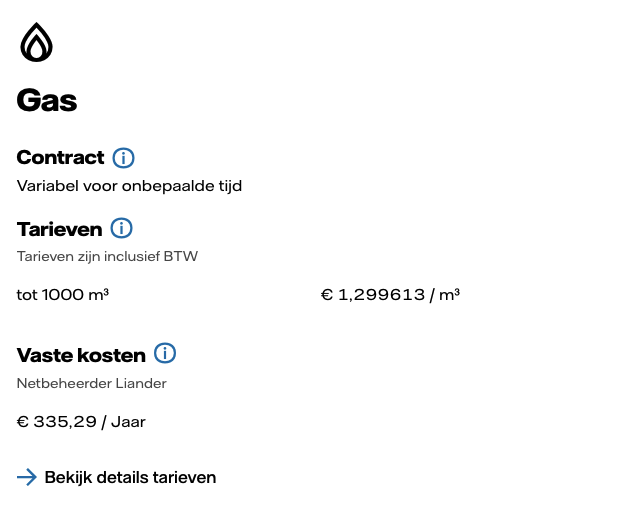Click the gas flame icon
620x520 pixels.
pos(36,42)
